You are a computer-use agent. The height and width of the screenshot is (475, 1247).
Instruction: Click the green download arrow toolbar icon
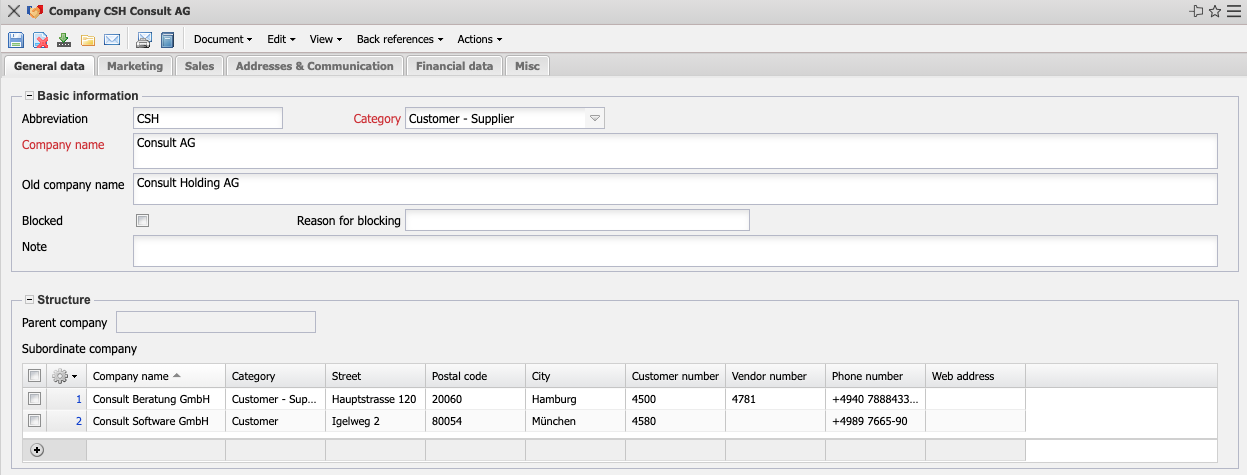point(64,40)
